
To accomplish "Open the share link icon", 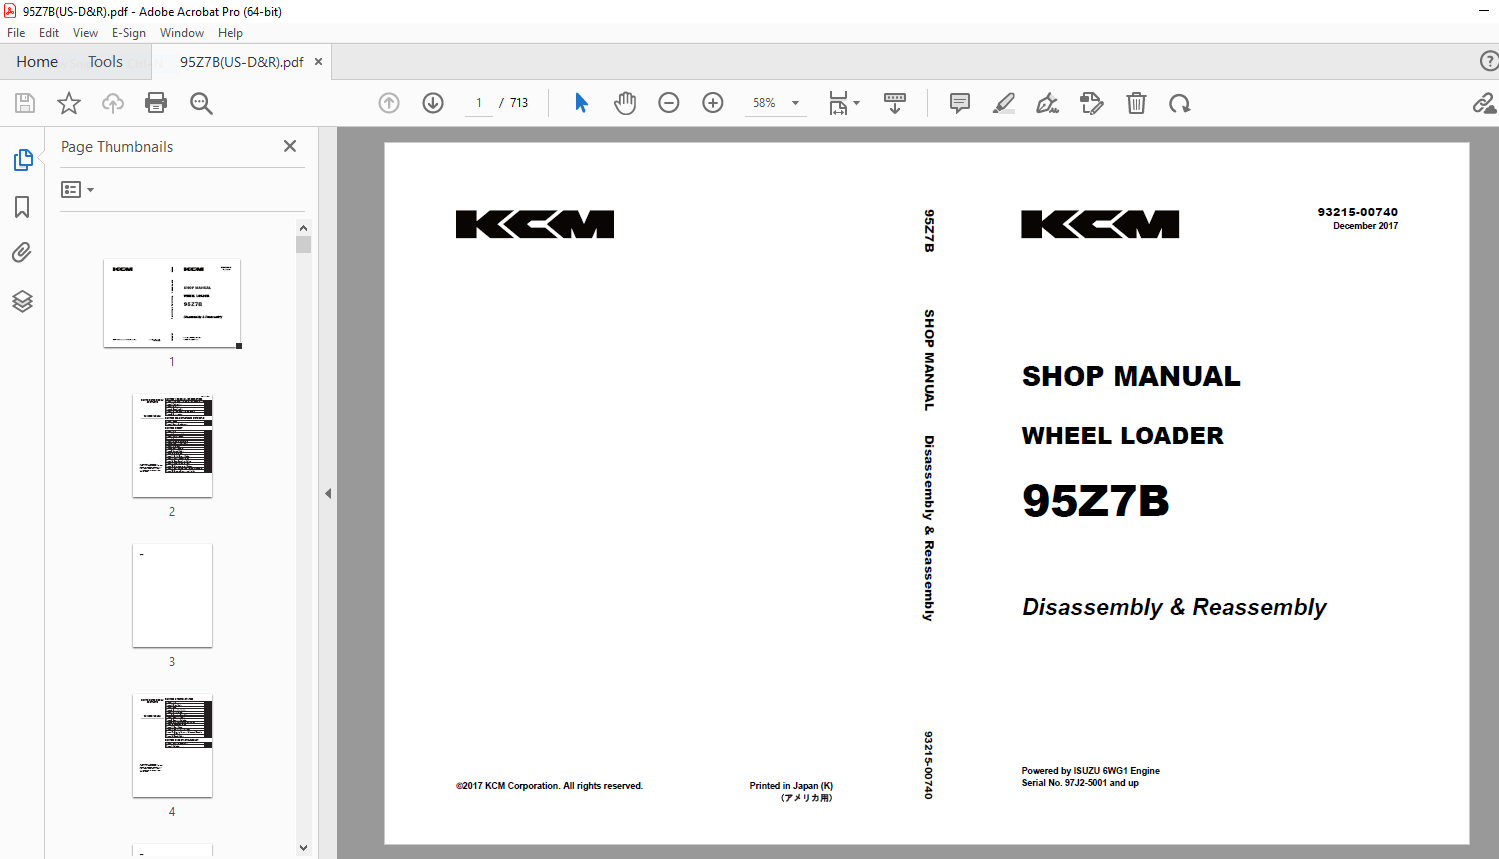I will tap(1485, 103).
